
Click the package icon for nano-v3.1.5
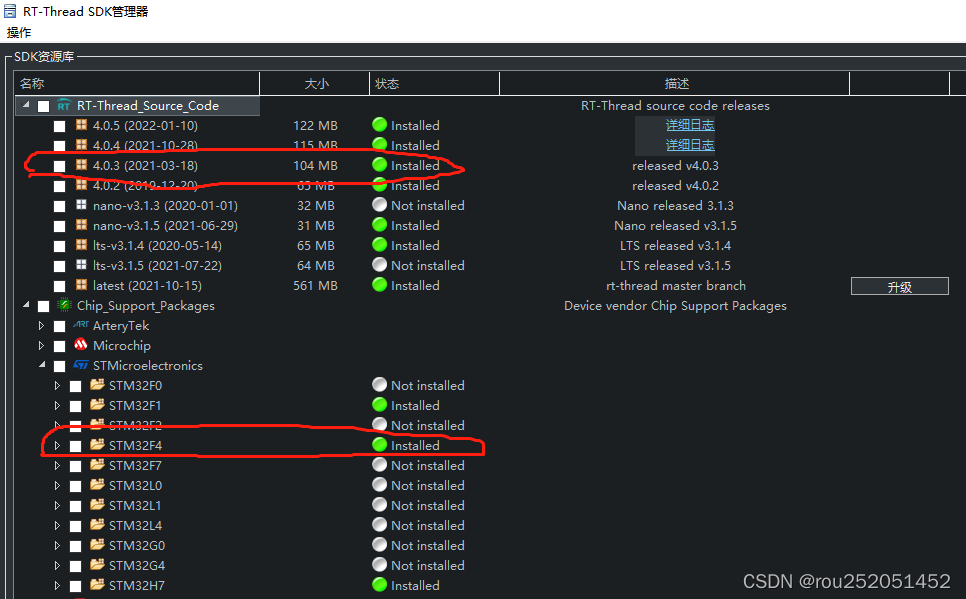coord(81,224)
